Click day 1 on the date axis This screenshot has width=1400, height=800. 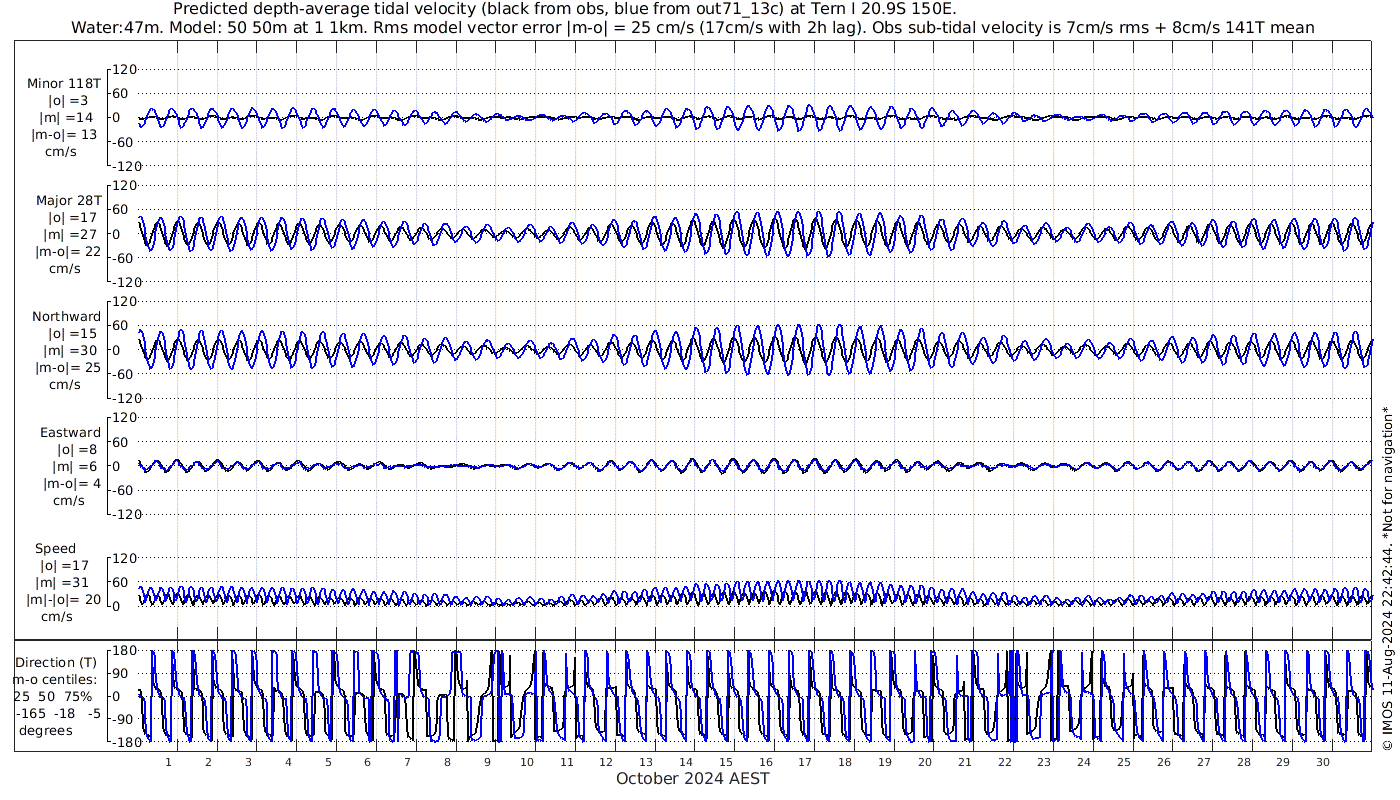[x=168, y=762]
